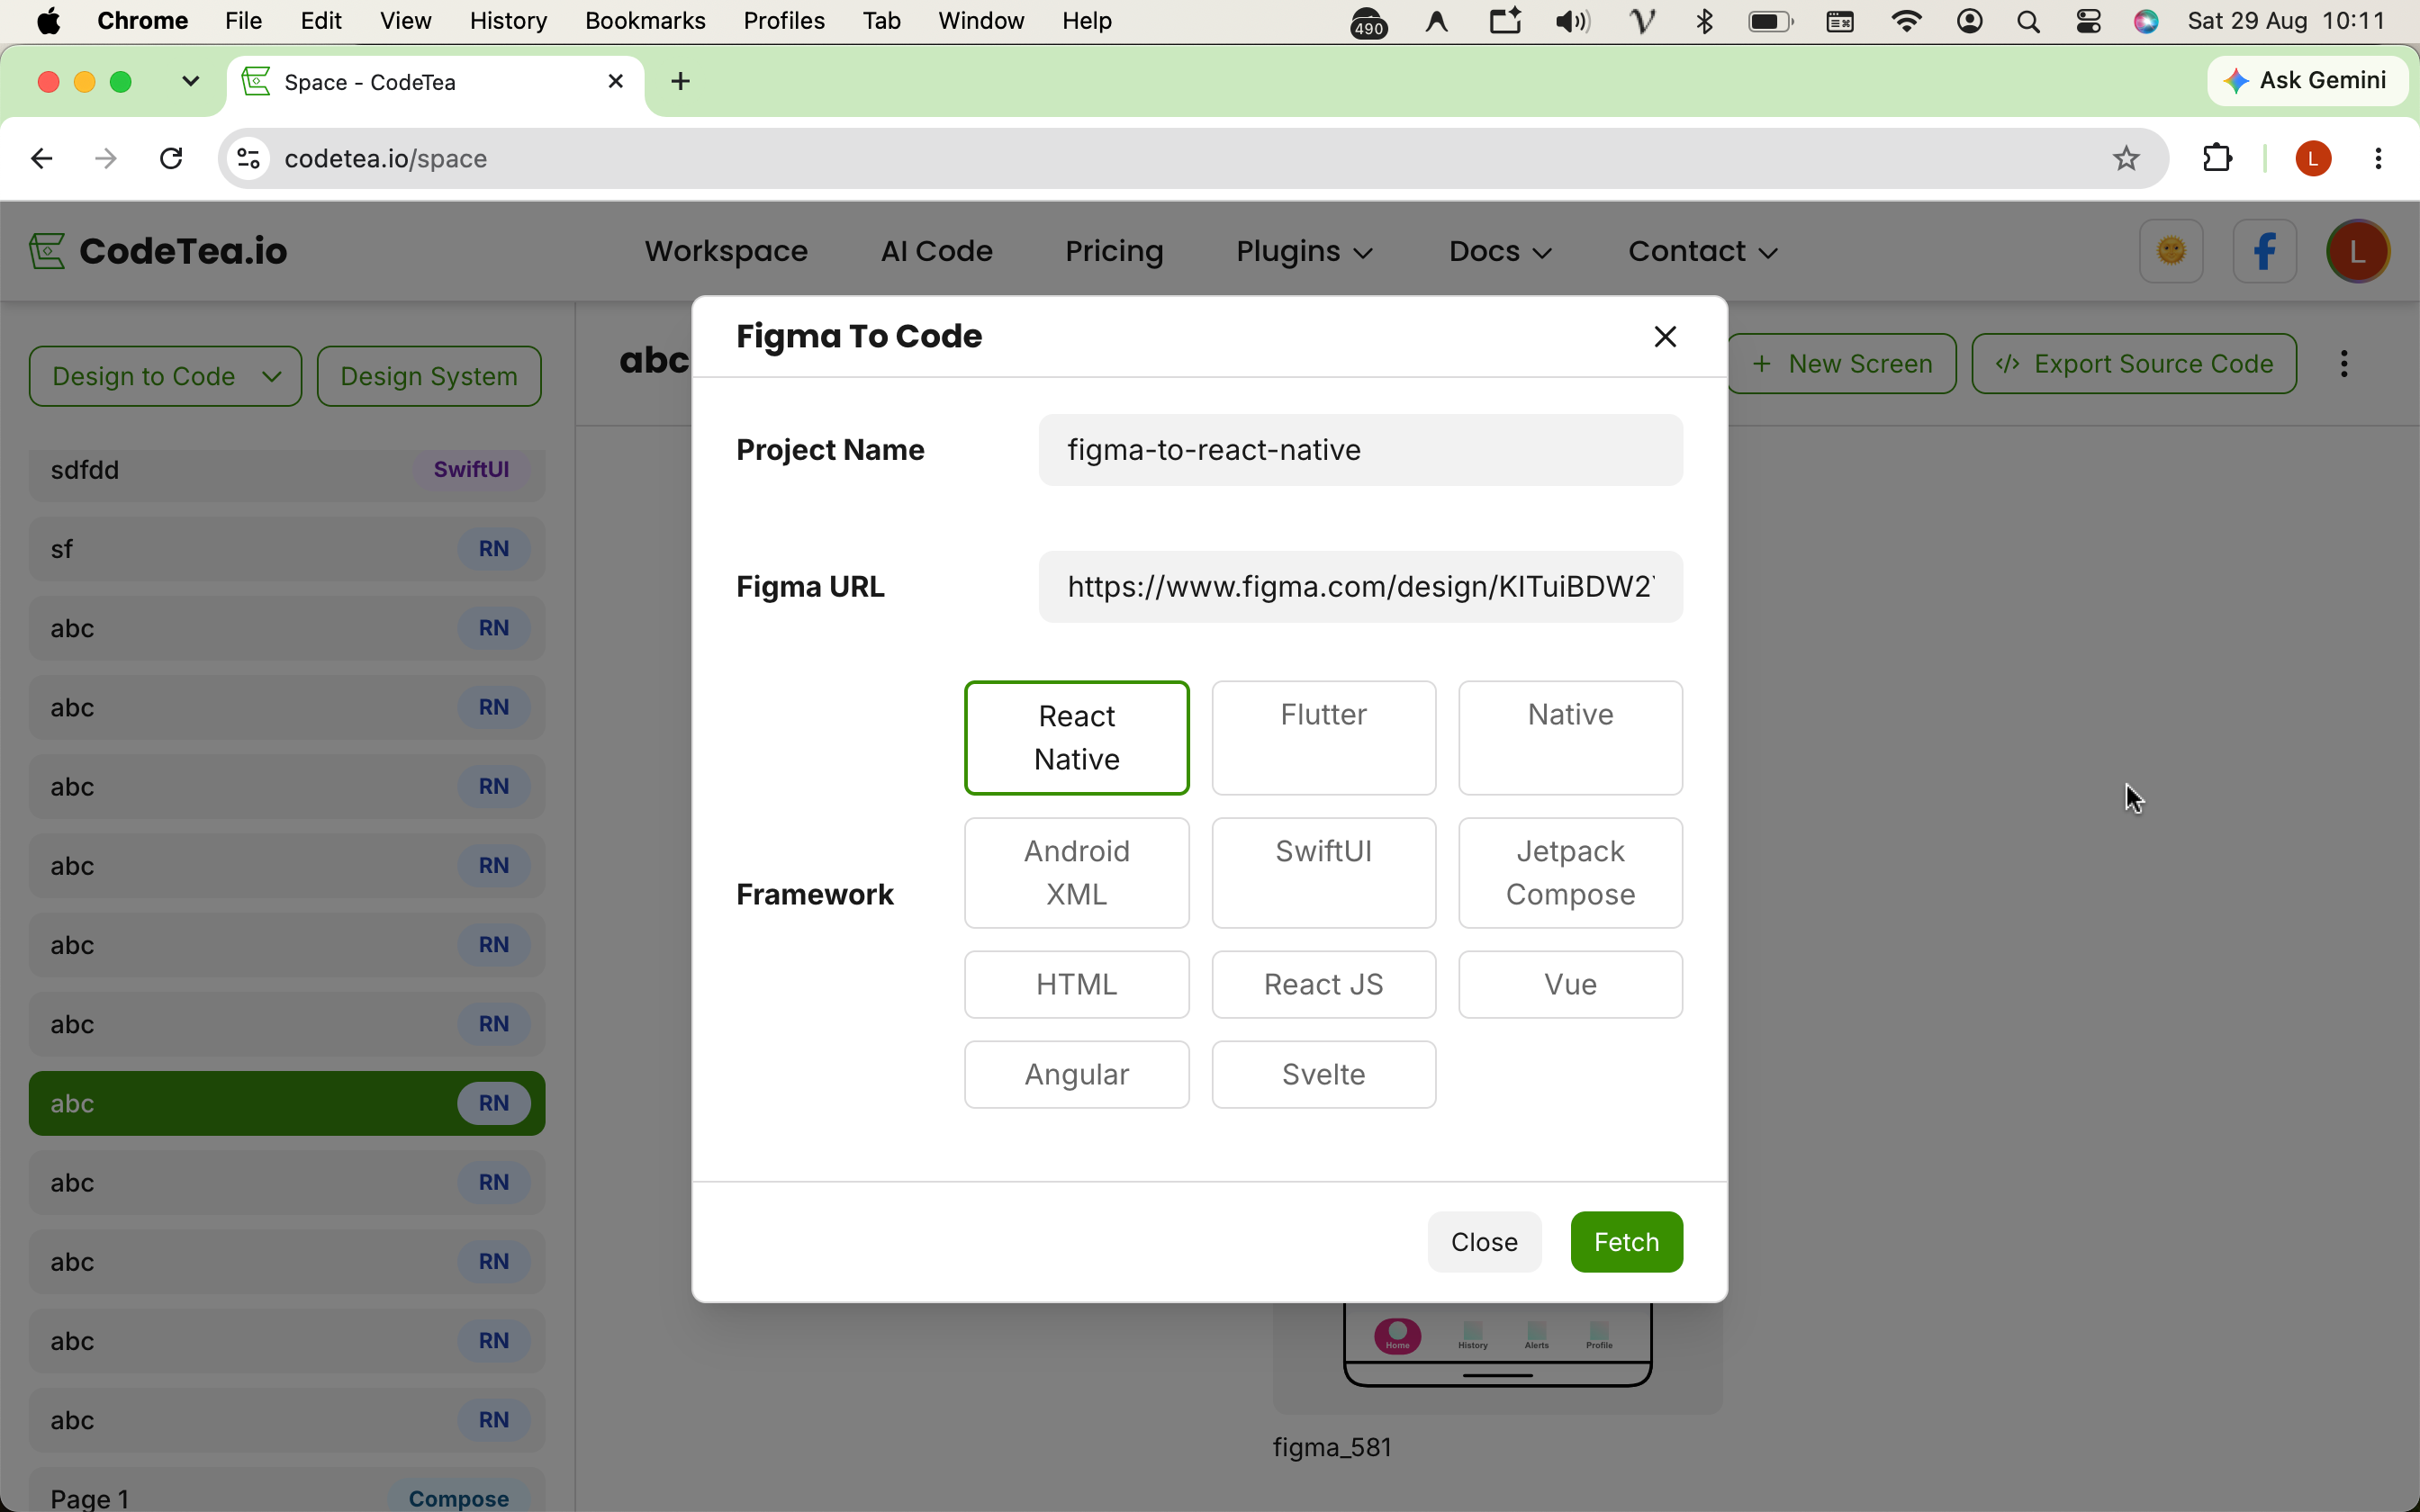Toggle the sun theme icon
The height and width of the screenshot is (1512, 2420).
pyautogui.click(x=2171, y=251)
